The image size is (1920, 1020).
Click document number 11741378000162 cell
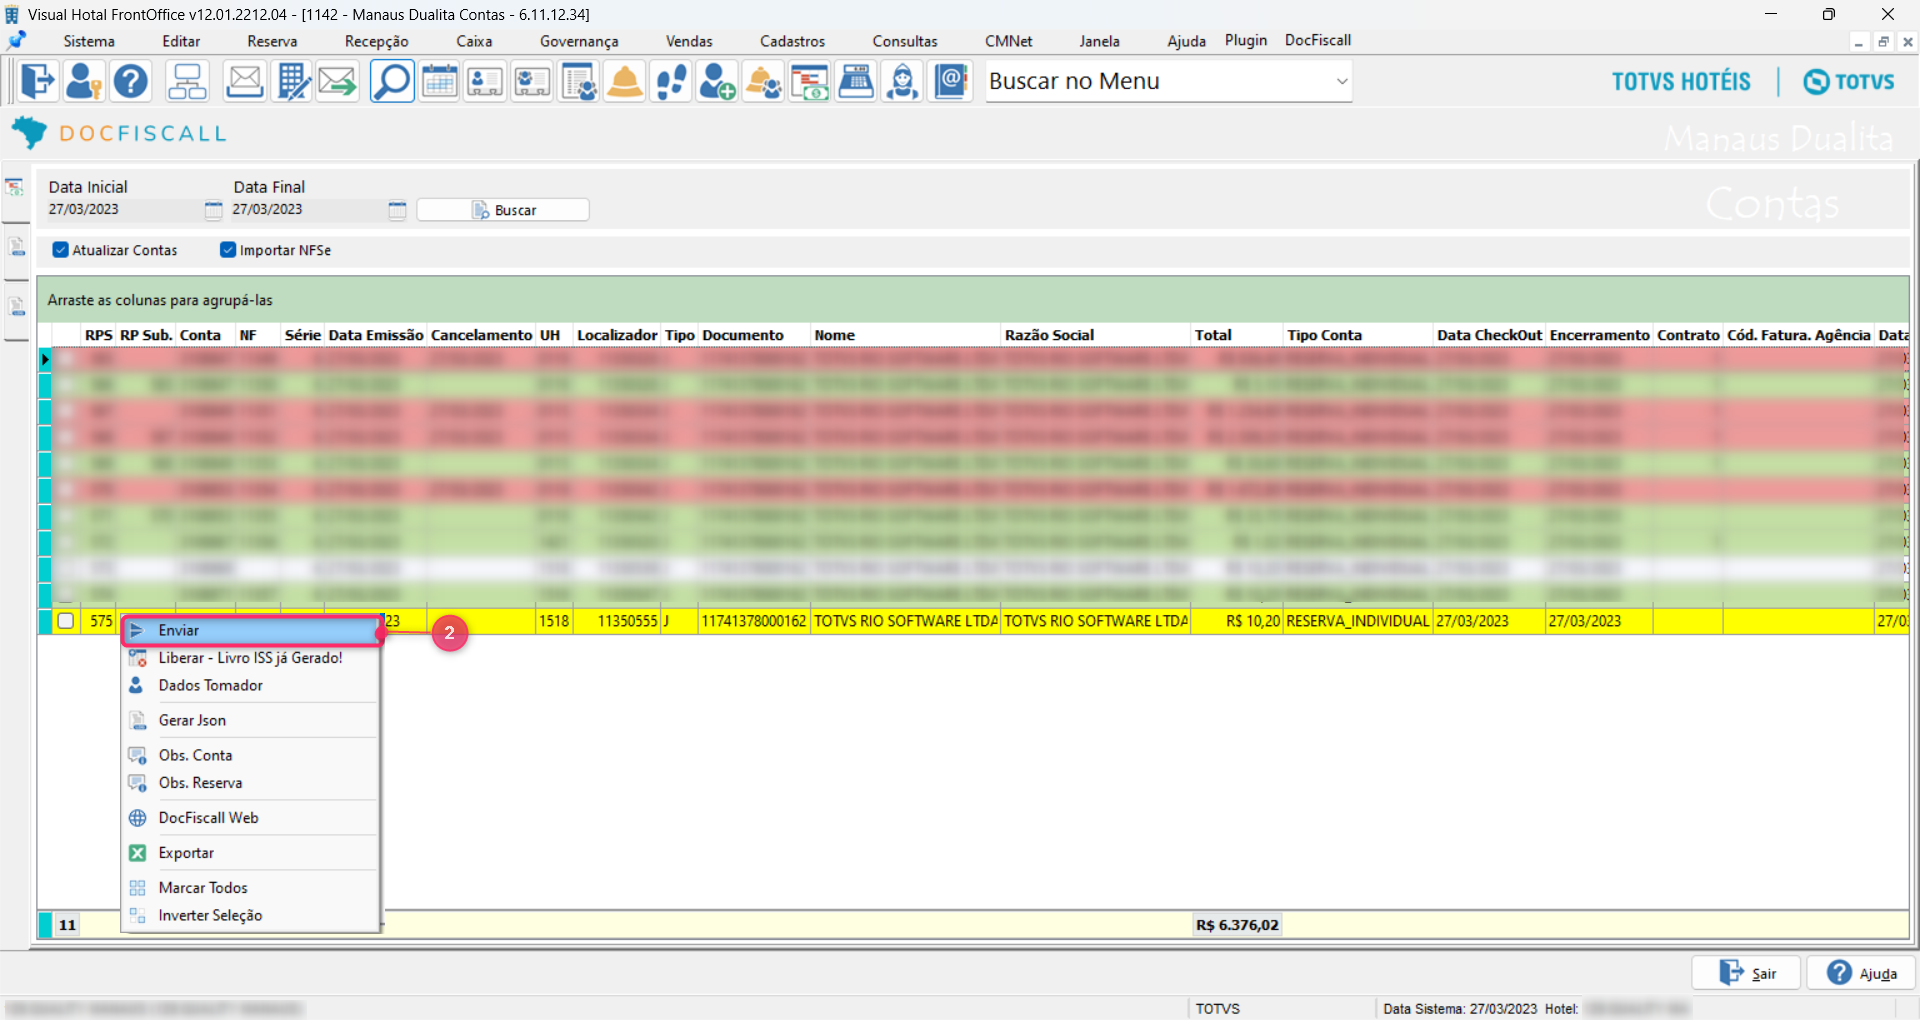click(x=754, y=621)
